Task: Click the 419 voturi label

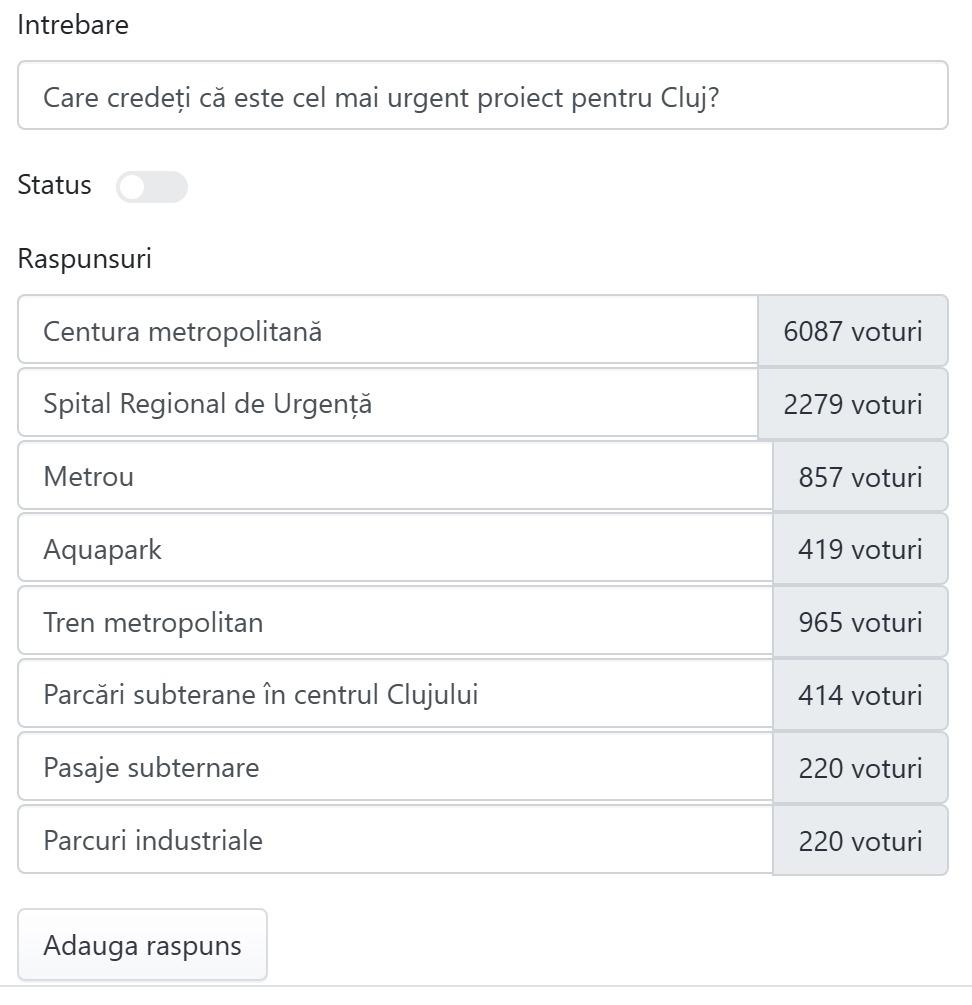Action: click(x=860, y=550)
